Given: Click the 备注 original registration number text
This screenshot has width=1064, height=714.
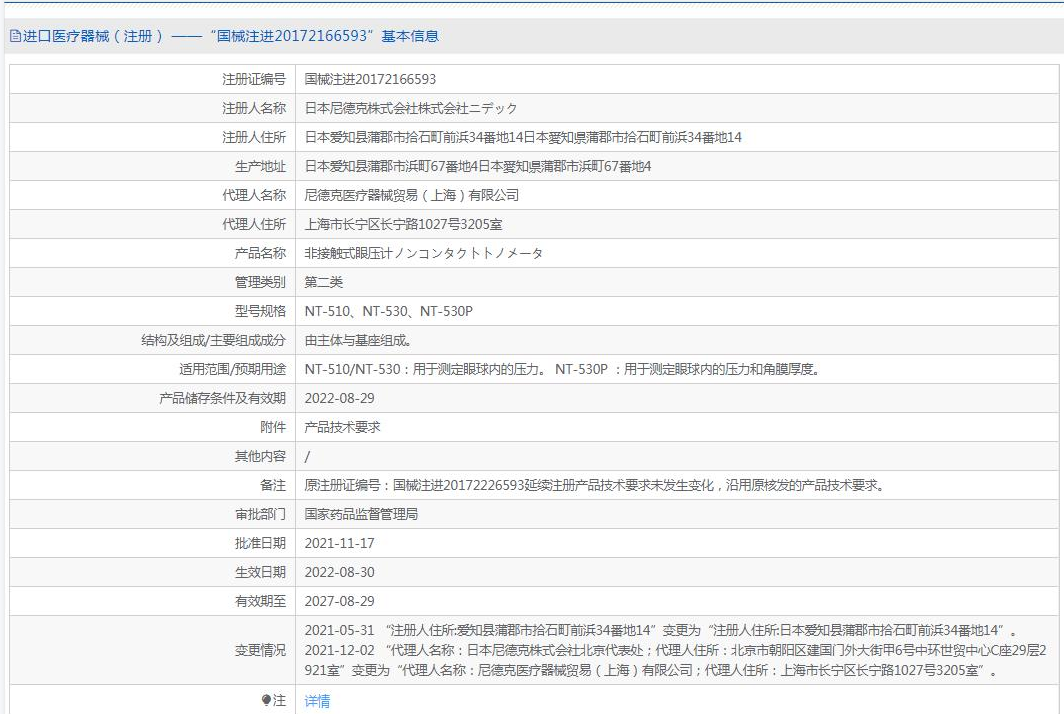Looking at the screenshot, I should [594, 485].
